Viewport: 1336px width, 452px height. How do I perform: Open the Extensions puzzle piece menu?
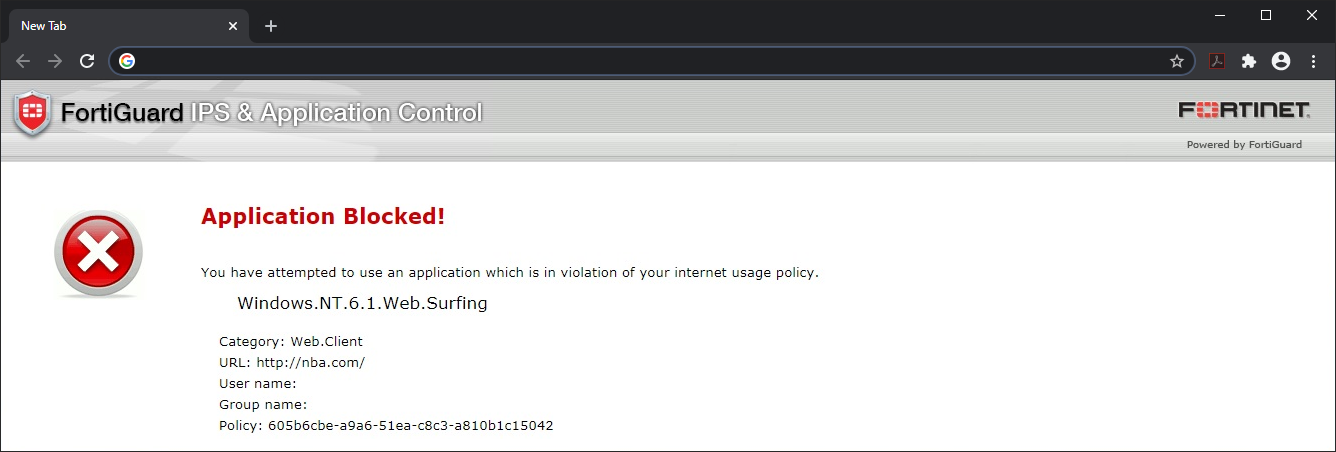point(1249,61)
